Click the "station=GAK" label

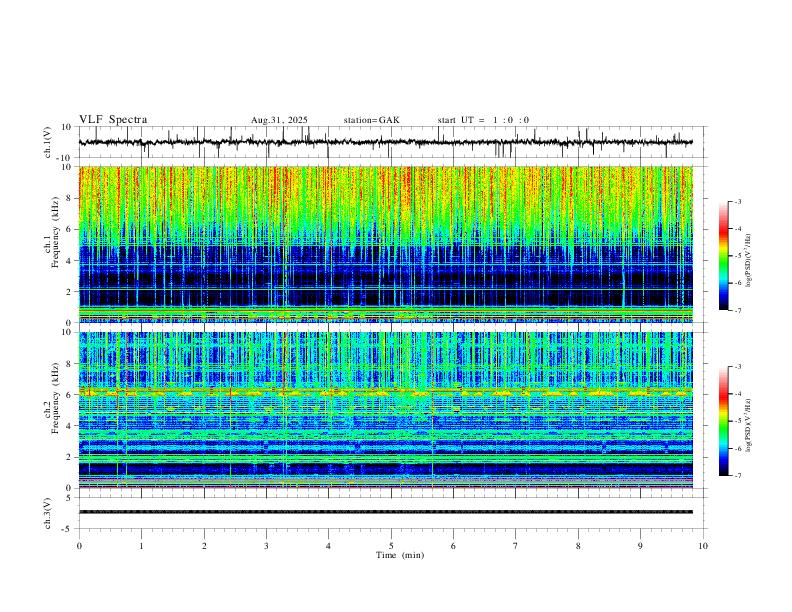[x=372, y=120]
